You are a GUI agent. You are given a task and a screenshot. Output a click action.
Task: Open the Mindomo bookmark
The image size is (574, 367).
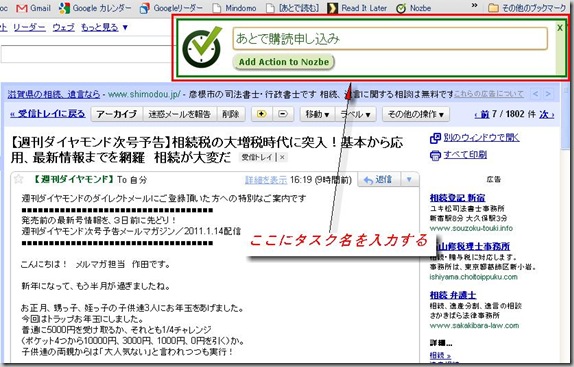(x=234, y=8)
